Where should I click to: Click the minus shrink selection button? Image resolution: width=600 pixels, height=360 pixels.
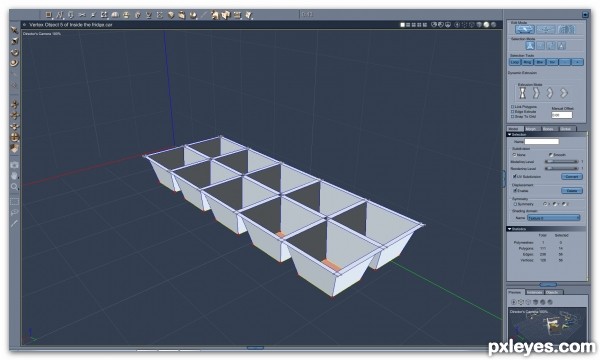tap(565, 62)
